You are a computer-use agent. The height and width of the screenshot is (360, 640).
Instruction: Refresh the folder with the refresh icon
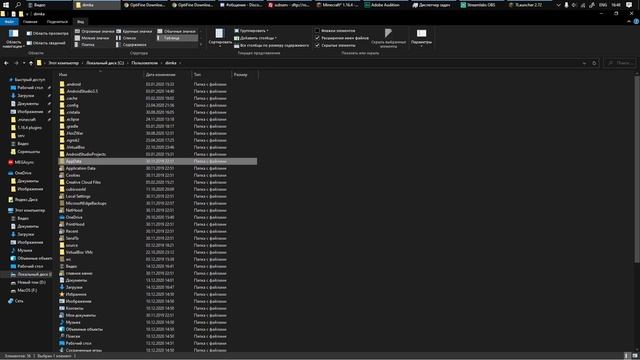pyautogui.click(x=594, y=63)
